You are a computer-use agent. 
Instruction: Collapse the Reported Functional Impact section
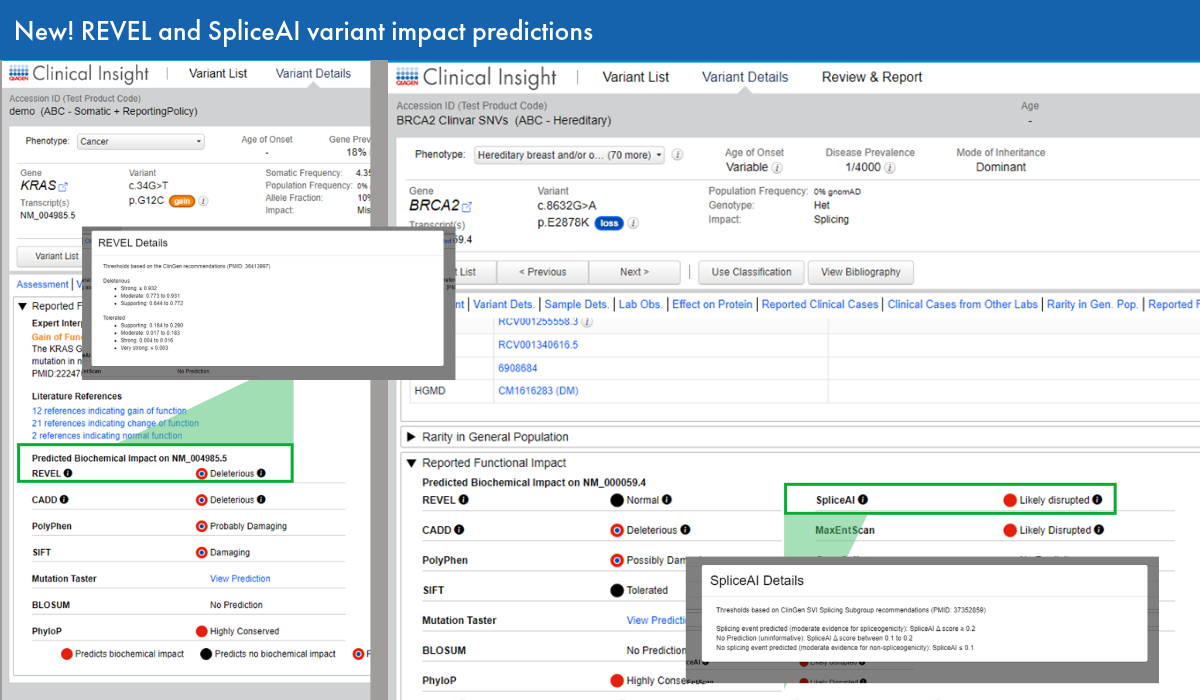(411, 463)
